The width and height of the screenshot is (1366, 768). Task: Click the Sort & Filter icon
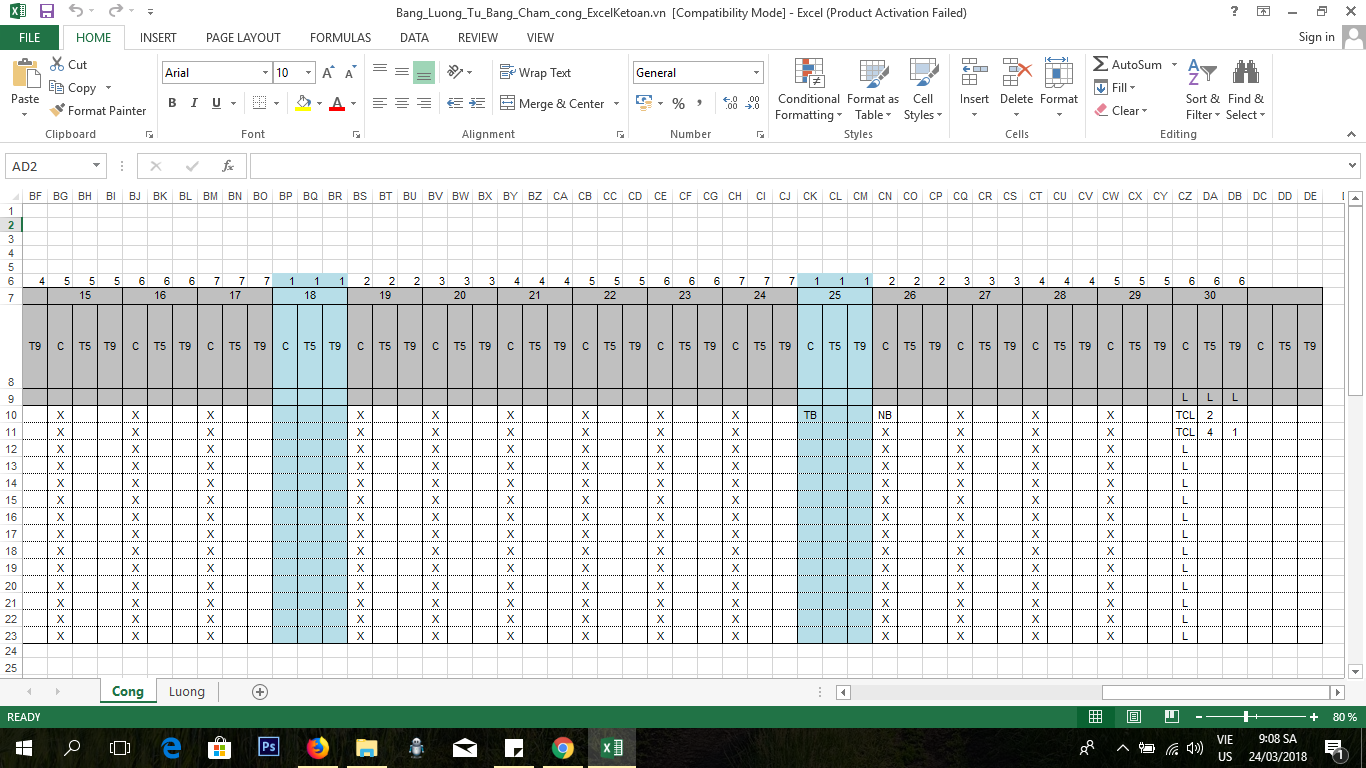[1201, 74]
